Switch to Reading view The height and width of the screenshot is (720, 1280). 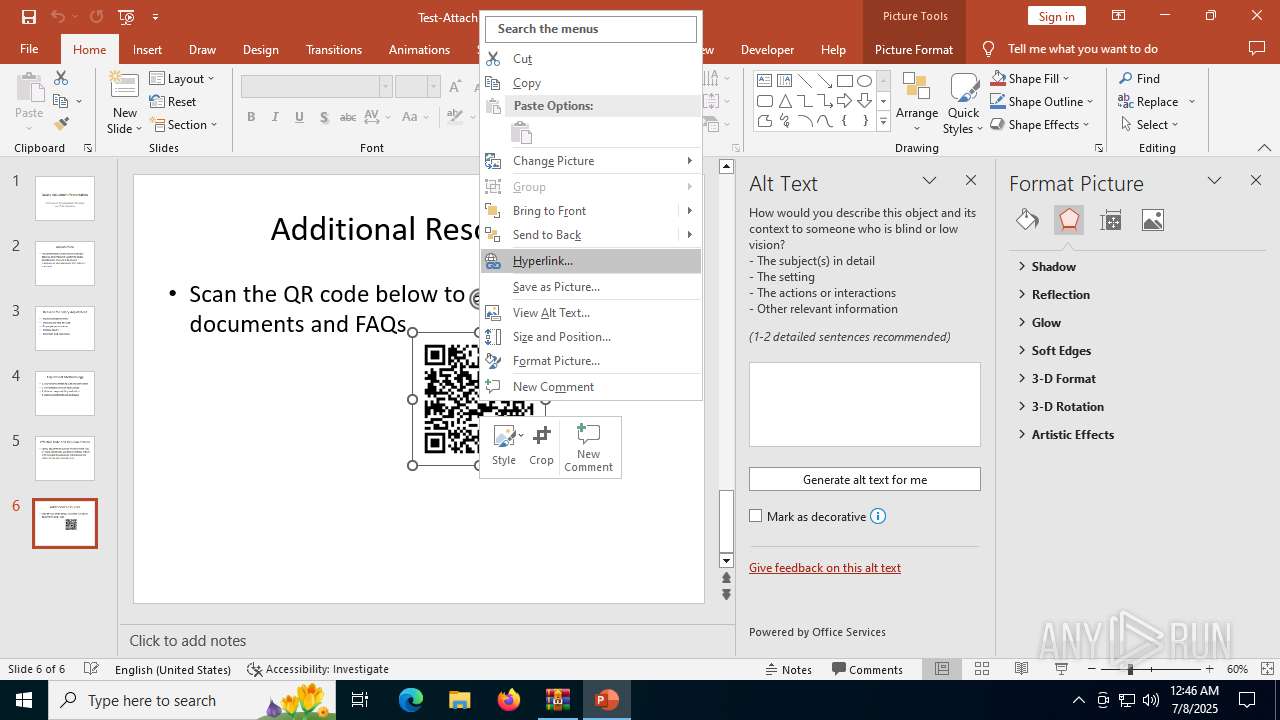(x=1022, y=669)
